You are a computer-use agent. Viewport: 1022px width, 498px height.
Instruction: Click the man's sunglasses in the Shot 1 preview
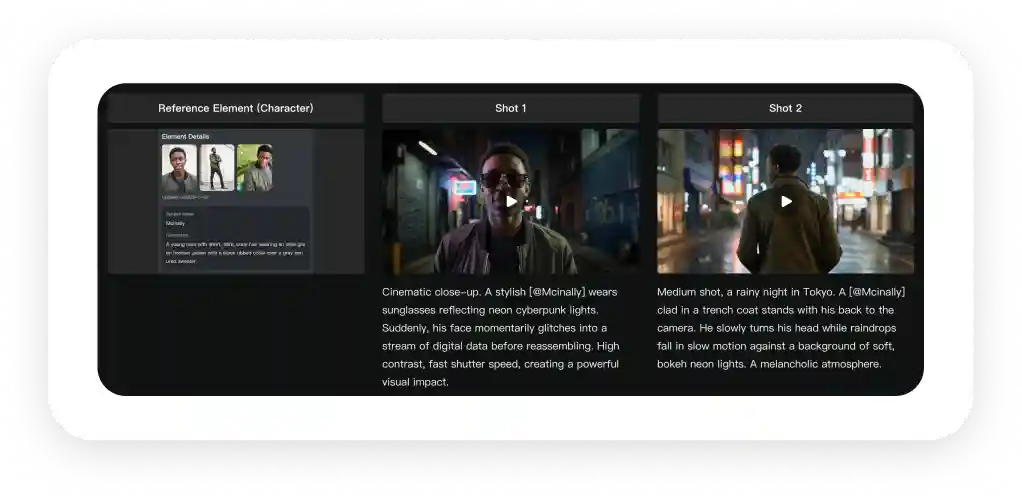click(x=504, y=180)
